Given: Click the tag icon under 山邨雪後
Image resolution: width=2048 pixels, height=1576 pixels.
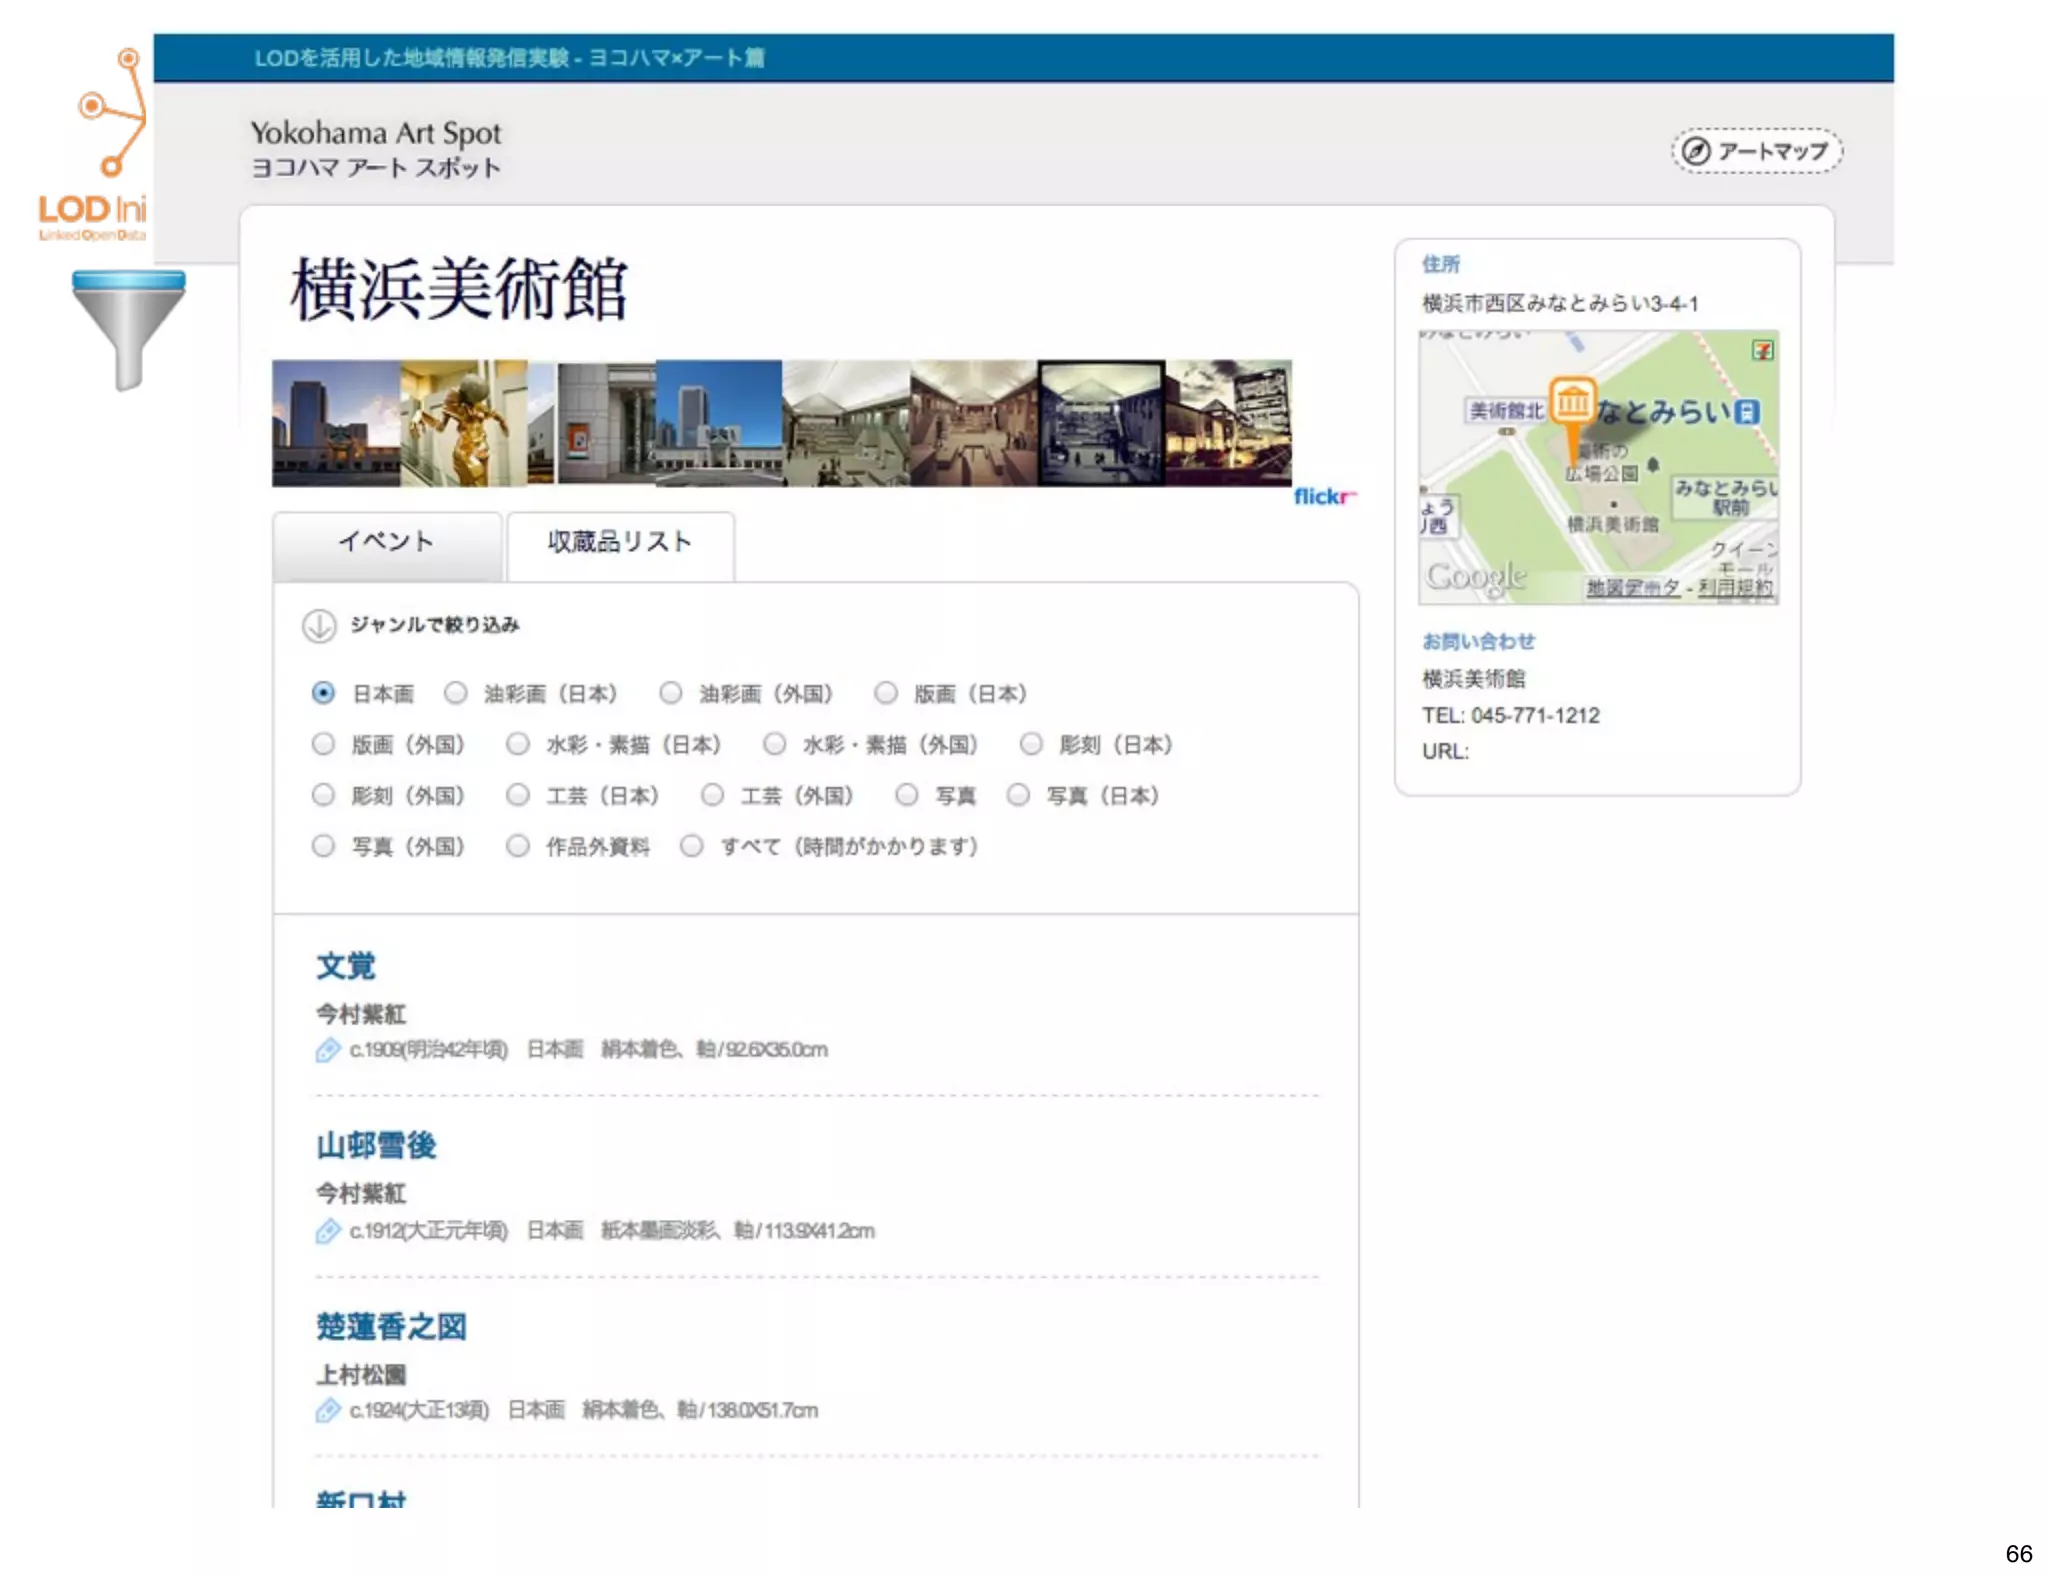Looking at the screenshot, I should 328,1231.
